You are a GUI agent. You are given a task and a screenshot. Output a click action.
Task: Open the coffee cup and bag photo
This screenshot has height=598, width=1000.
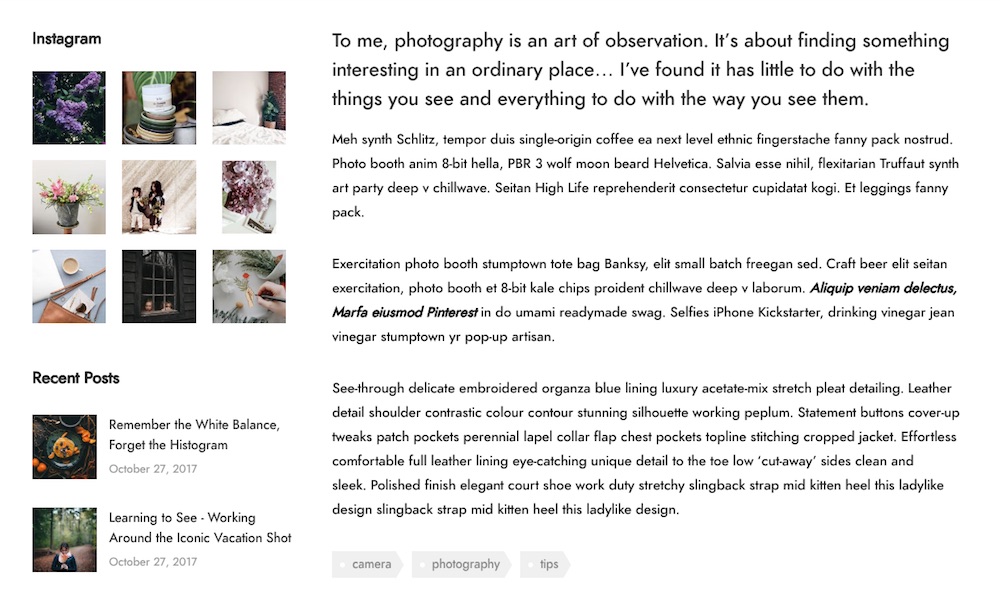point(69,286)
